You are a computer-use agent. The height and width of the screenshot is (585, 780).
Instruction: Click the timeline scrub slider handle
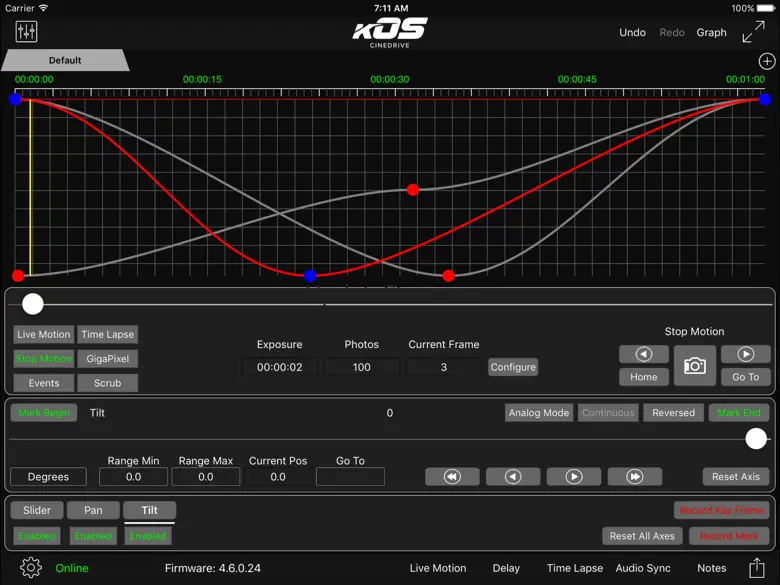coord(33,304)
